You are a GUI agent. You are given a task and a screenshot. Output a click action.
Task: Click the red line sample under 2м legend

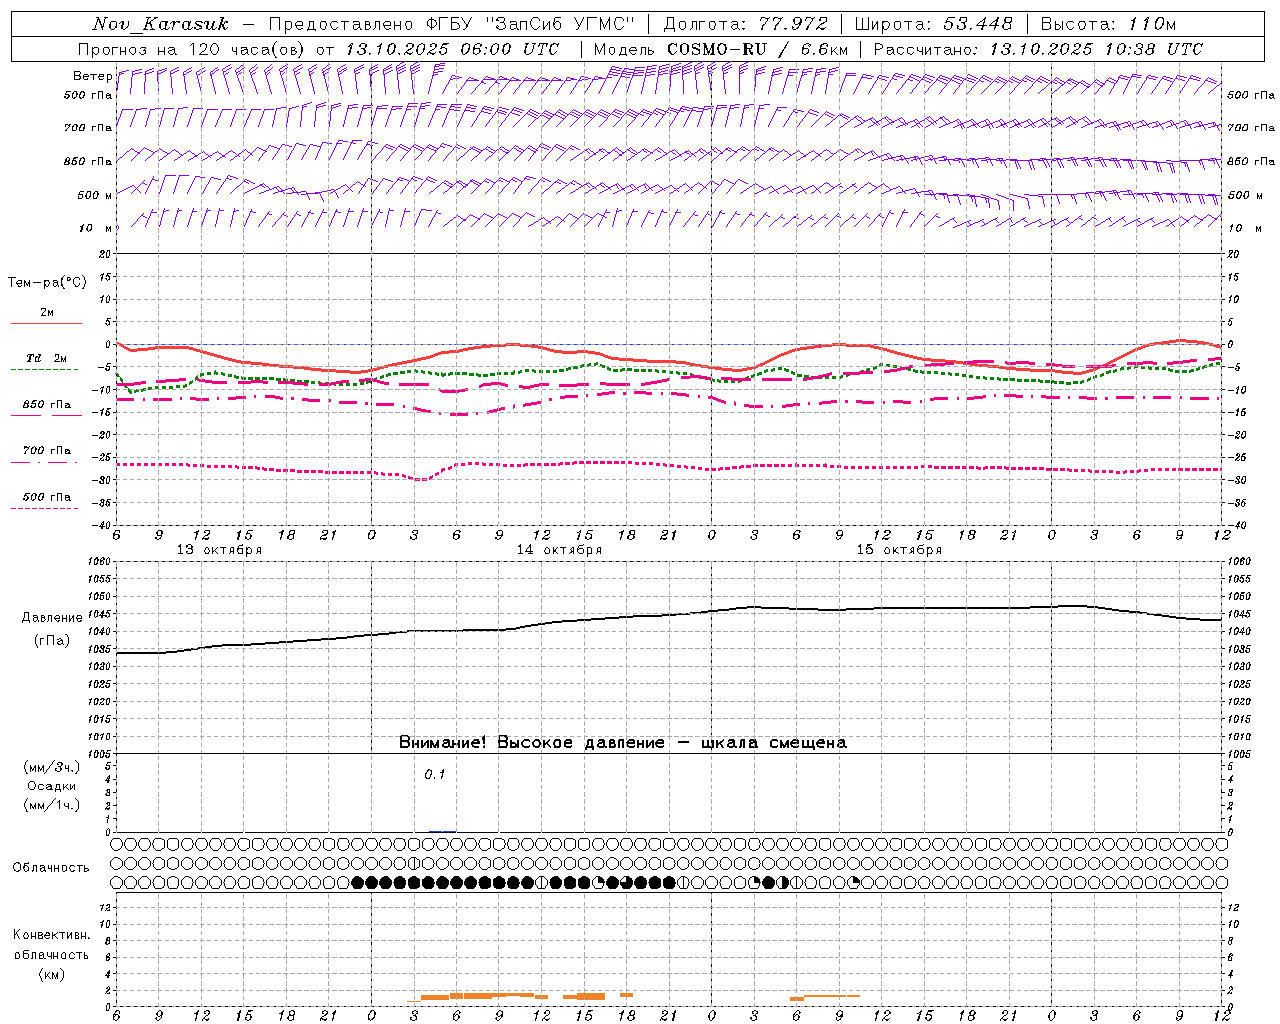pyautogui.click(x=46, y=323)
